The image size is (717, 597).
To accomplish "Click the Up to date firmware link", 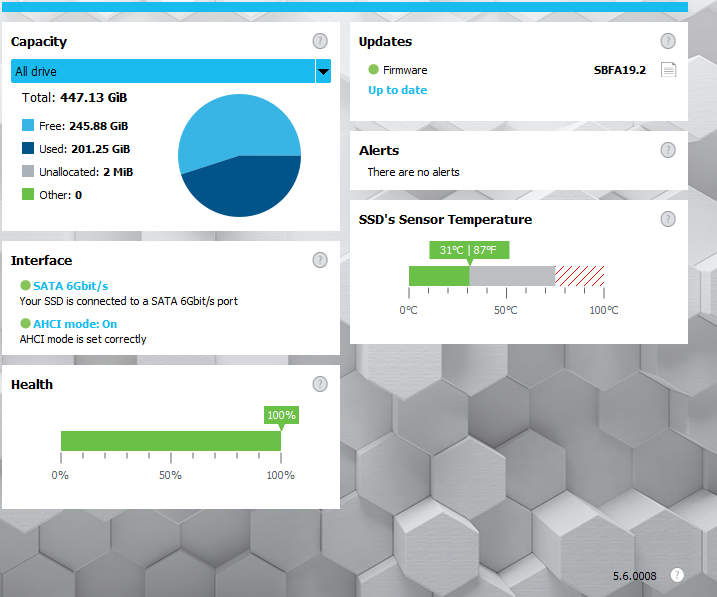I will point(397,90).
